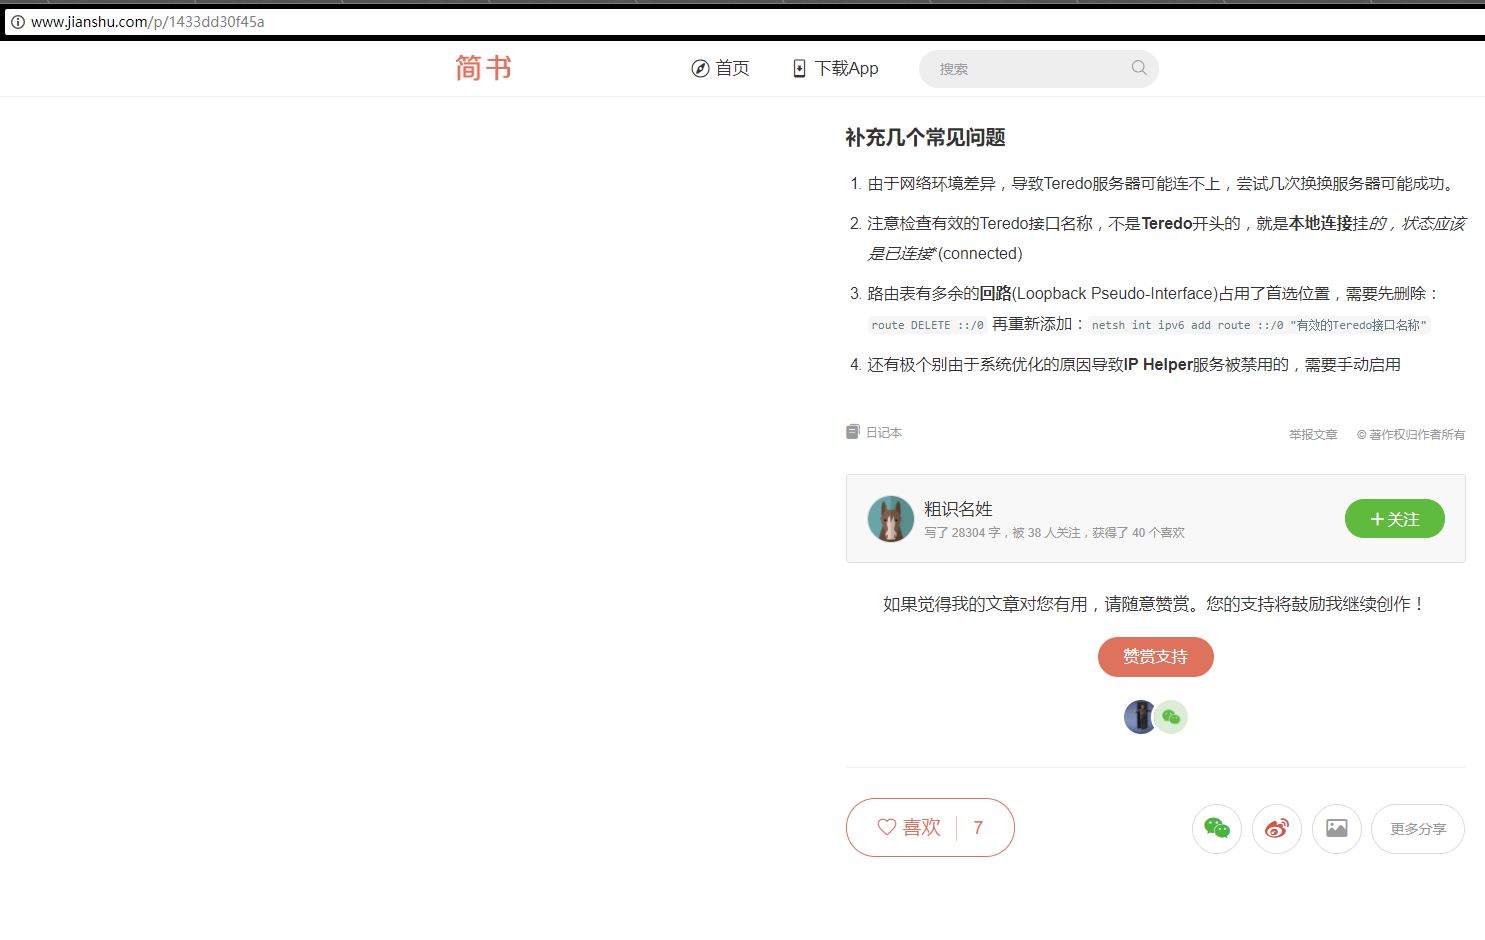Click the compass icon next to 首页
This screenshot has width=1485, height=940.
click(699, 68)
